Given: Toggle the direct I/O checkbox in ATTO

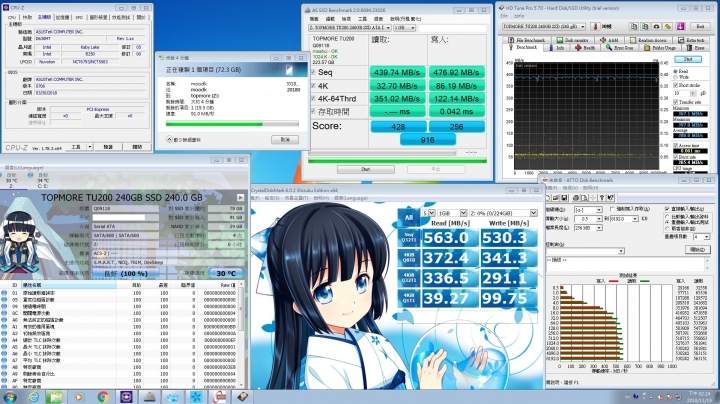Looking at the screenshot, I should (667, 209).
